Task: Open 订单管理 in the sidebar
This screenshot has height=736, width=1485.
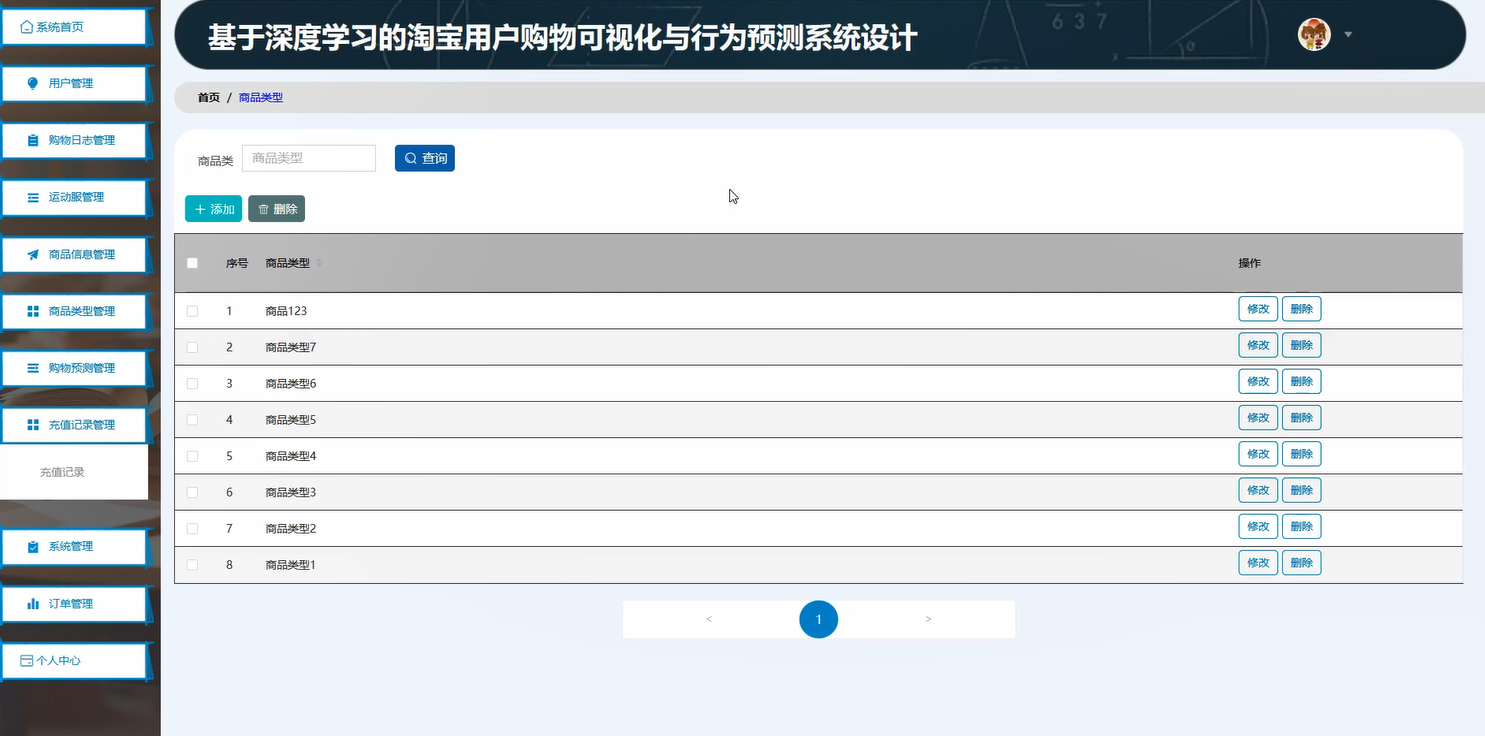Action: pyautogui.click(x=74, y=603)
